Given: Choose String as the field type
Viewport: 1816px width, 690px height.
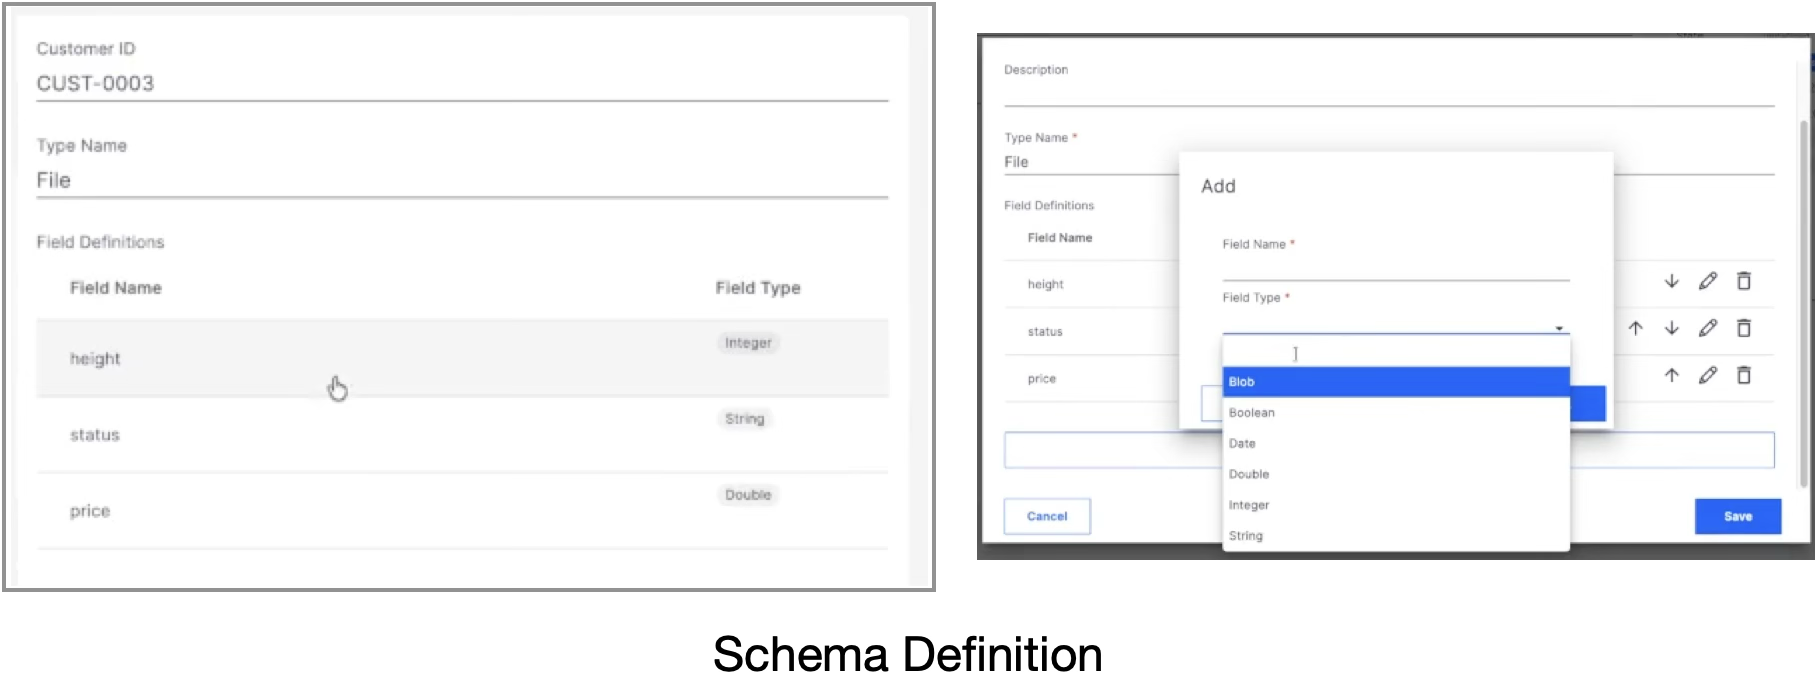Looking at the screenshot, I should tap(1395, 536).
